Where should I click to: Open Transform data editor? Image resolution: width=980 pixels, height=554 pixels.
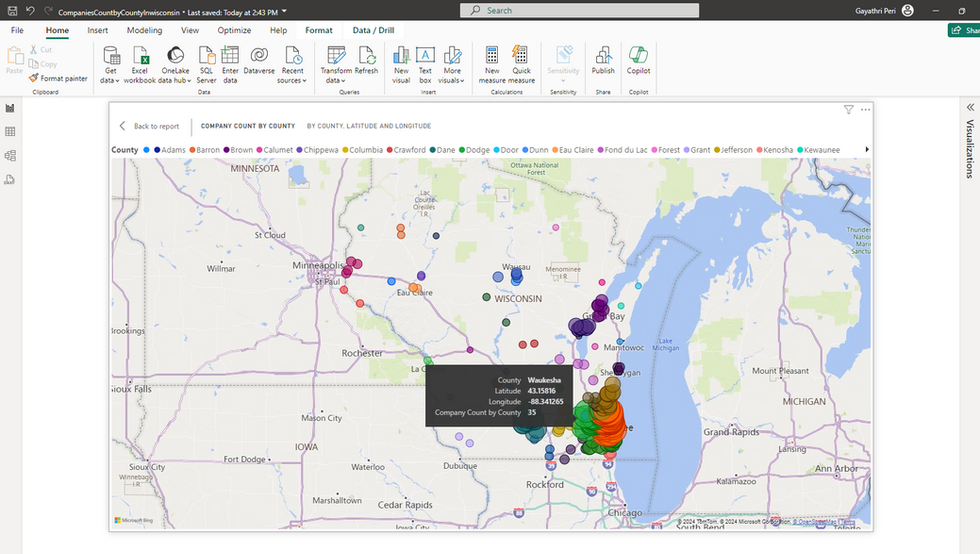[336, 64]
